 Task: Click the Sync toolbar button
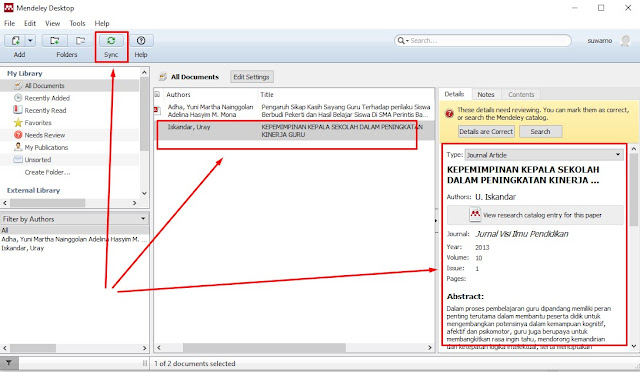click(x=111, y=40)
